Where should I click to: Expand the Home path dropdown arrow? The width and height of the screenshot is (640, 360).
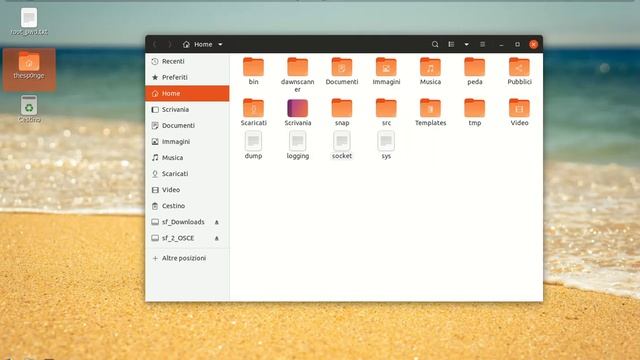pos(220,44)
